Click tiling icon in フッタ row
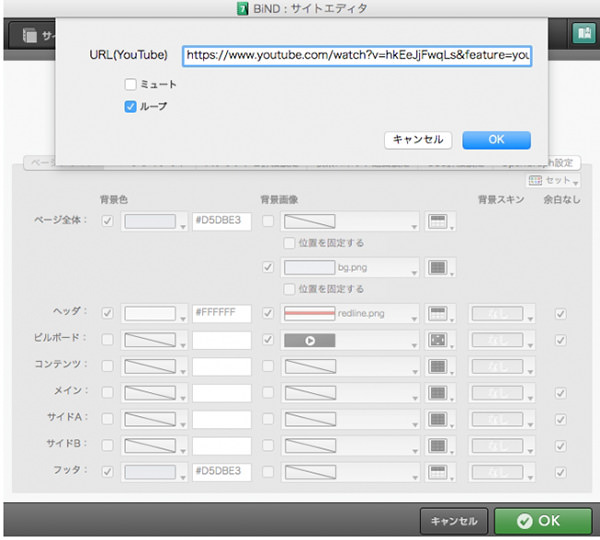Screen dimensions: 600x540 pyautogui.click(x=435, y=470)
